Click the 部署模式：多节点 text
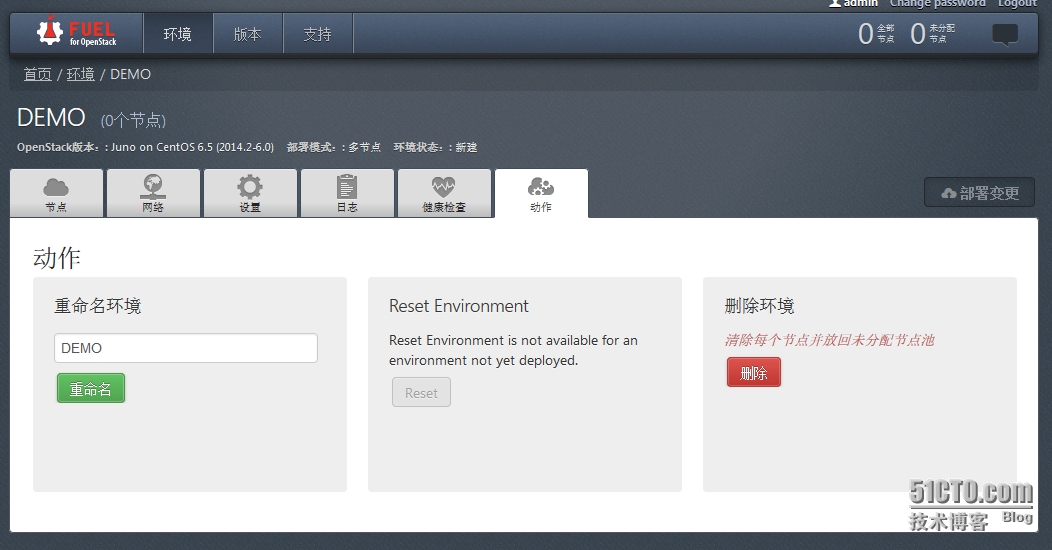The image size is (1052, 550). click(x=333, y=147)
